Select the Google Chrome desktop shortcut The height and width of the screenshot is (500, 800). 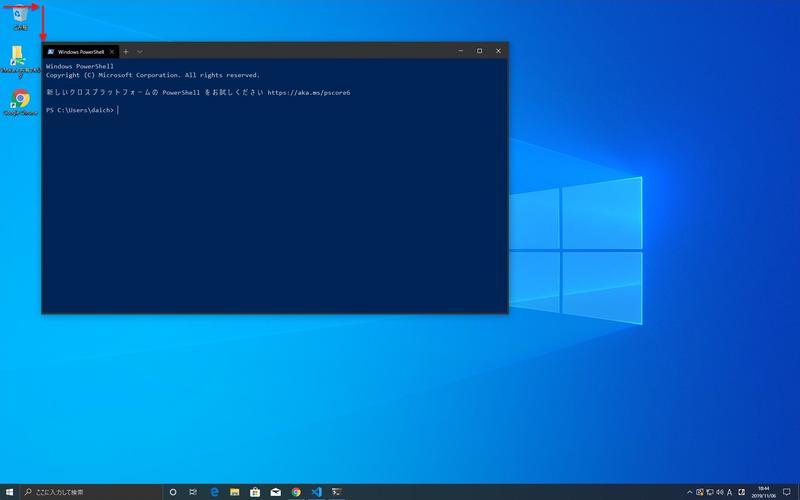20,103
